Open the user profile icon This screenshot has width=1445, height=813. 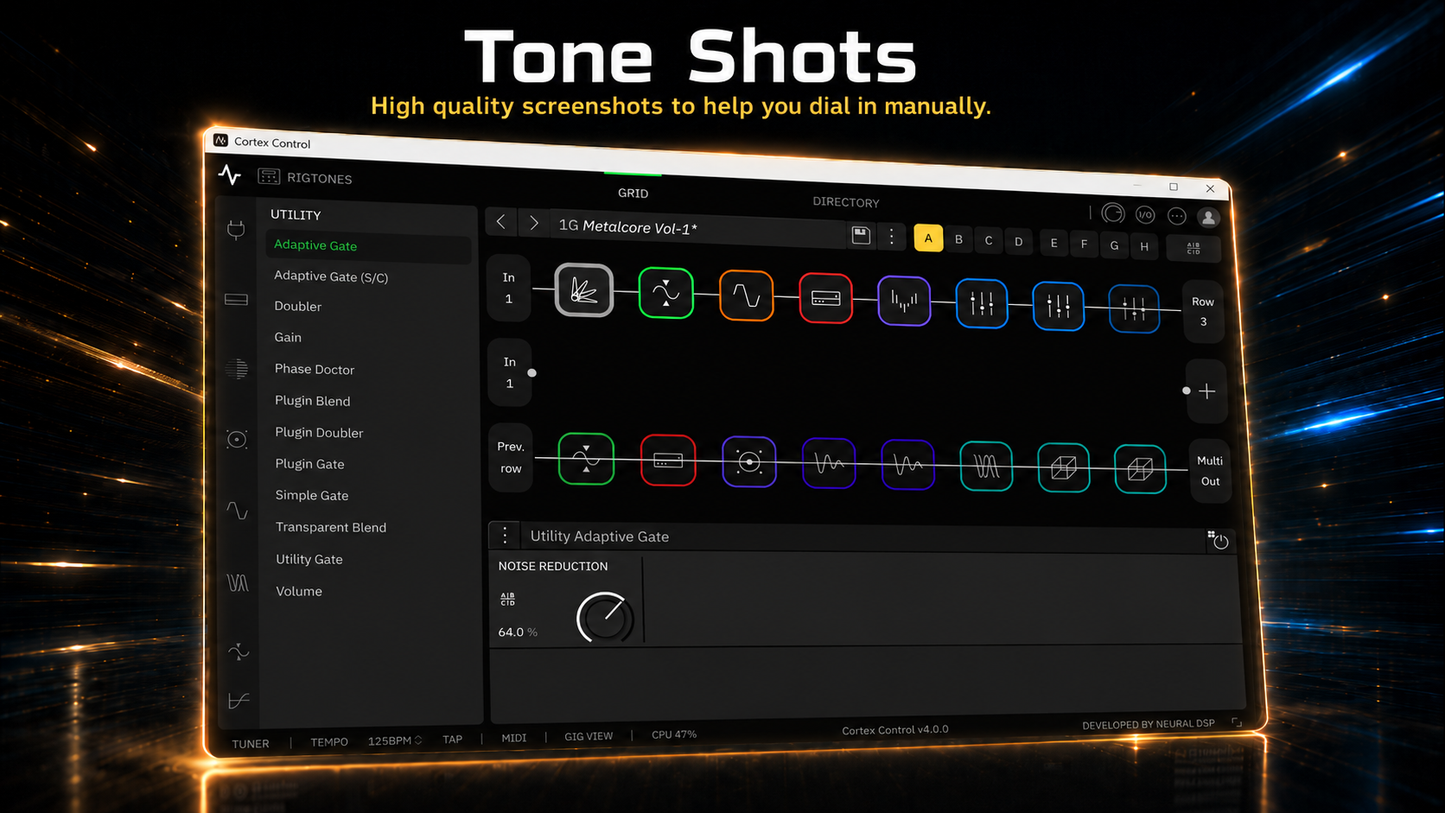(x=1209, y=217)
